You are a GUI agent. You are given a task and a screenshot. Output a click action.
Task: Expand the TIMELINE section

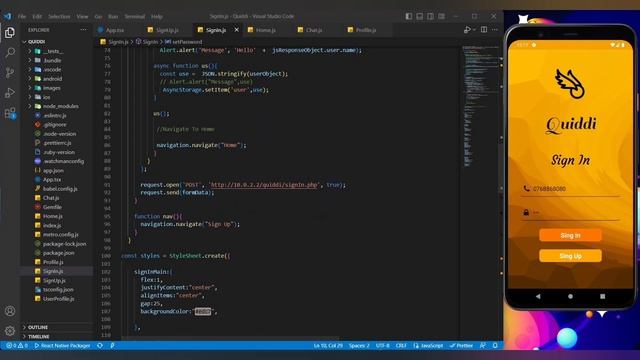tap(57, 337)
